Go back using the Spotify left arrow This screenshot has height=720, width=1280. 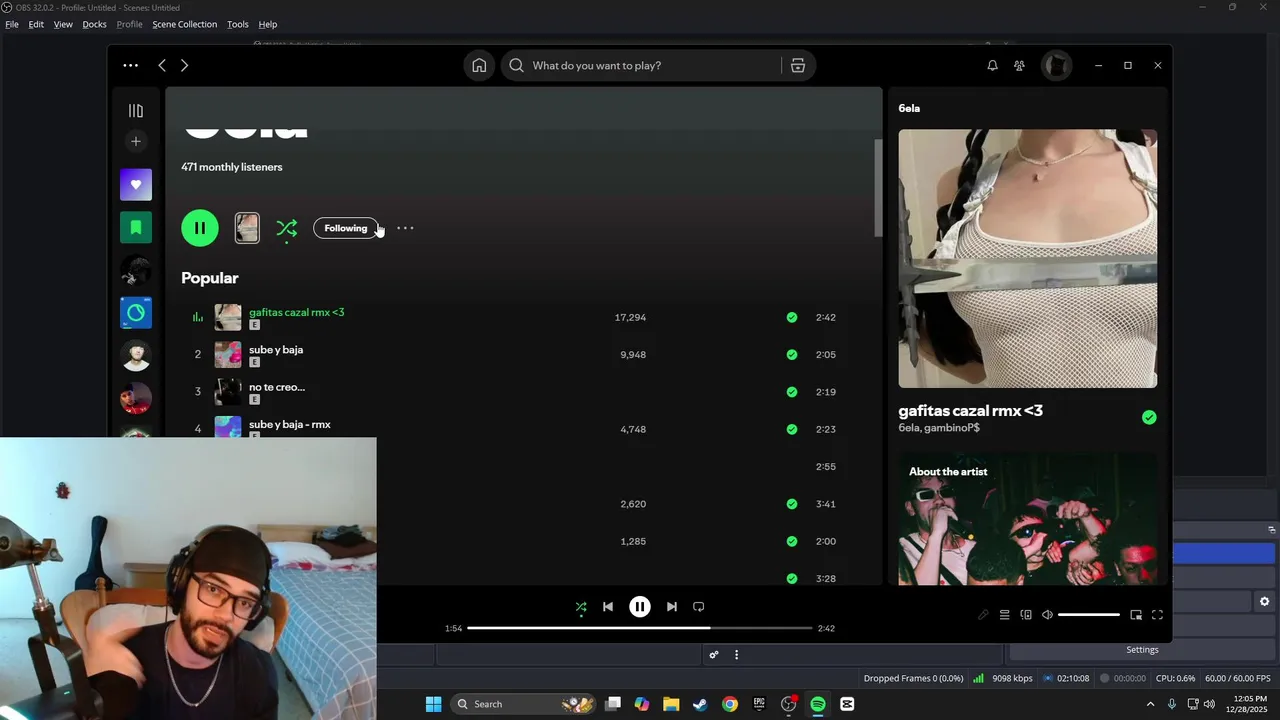click(162, 65)
